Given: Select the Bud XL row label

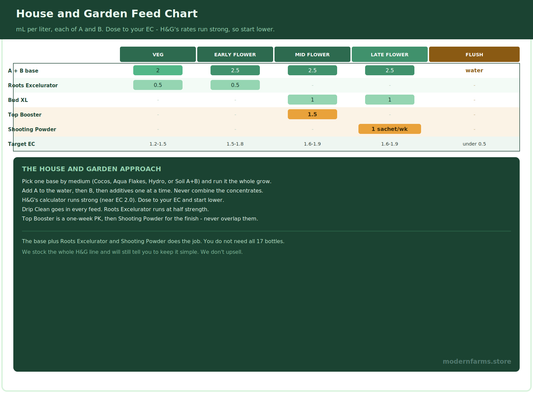Looking at the screenshot, I should [18, 100].
